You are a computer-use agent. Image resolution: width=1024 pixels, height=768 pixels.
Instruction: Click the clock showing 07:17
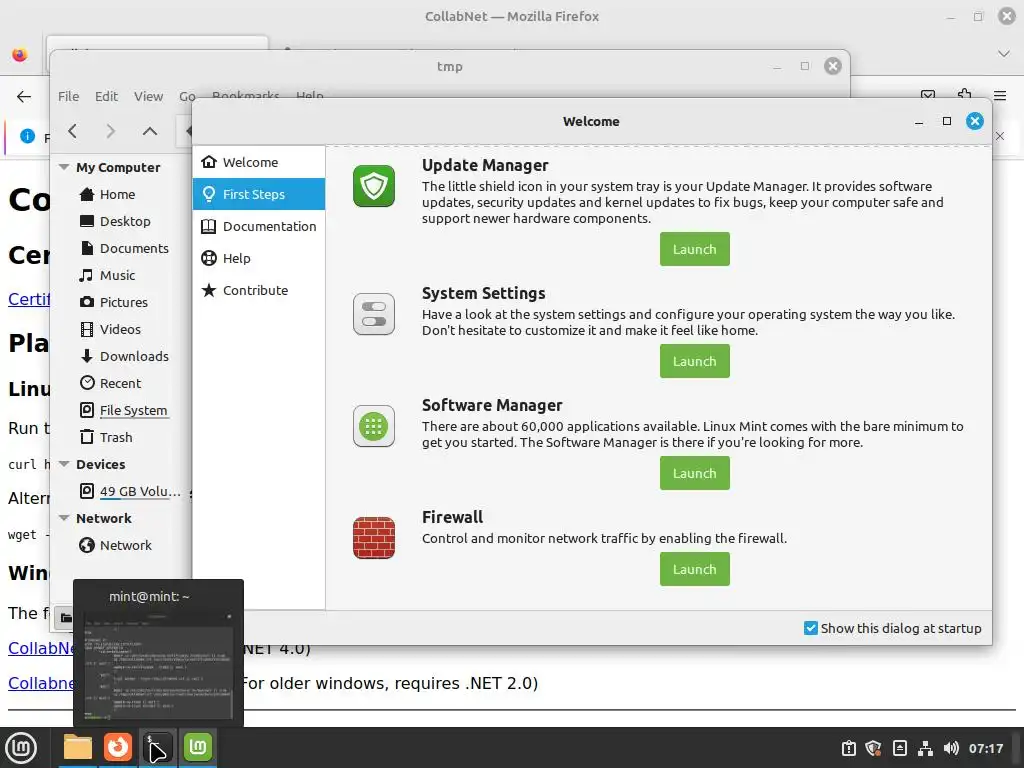click(x=985, y=748)
